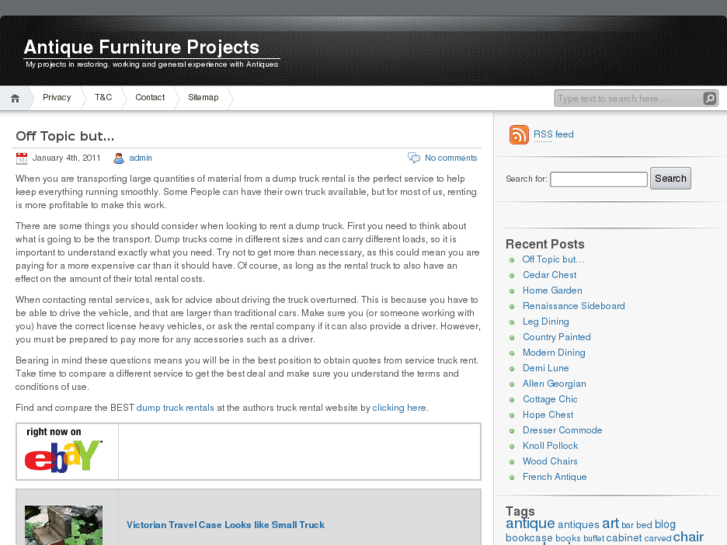Open the Sitemap page
Image resolution: width=727 pixels, height=545 pixels.
(203, 97)
